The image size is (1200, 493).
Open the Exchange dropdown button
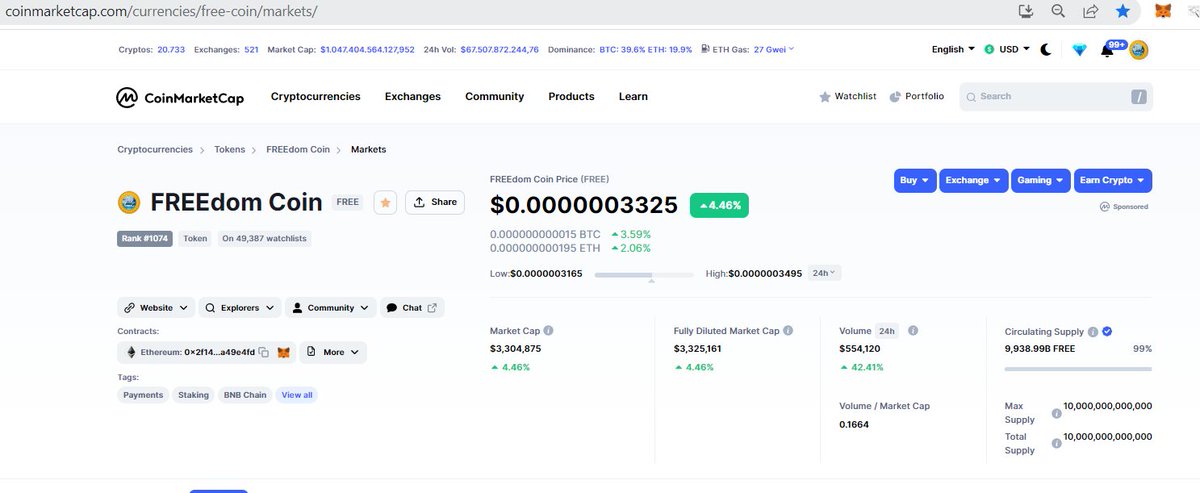[973, 181]
